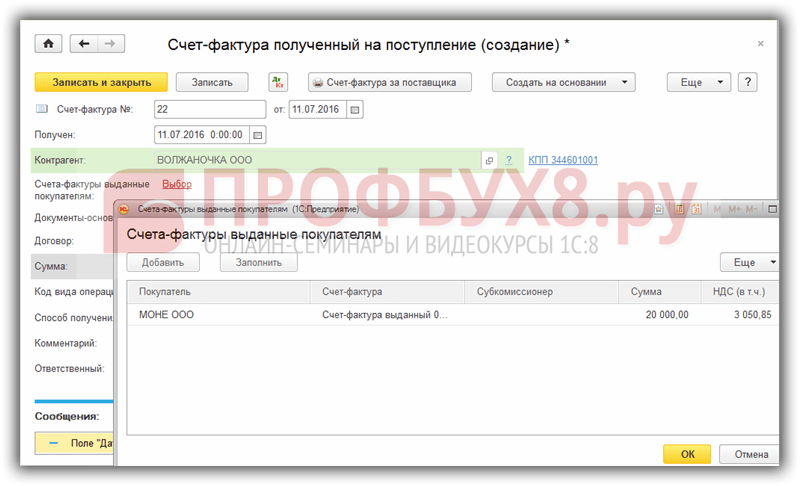Click Добавить in the dialog

(x=163, y=262)
